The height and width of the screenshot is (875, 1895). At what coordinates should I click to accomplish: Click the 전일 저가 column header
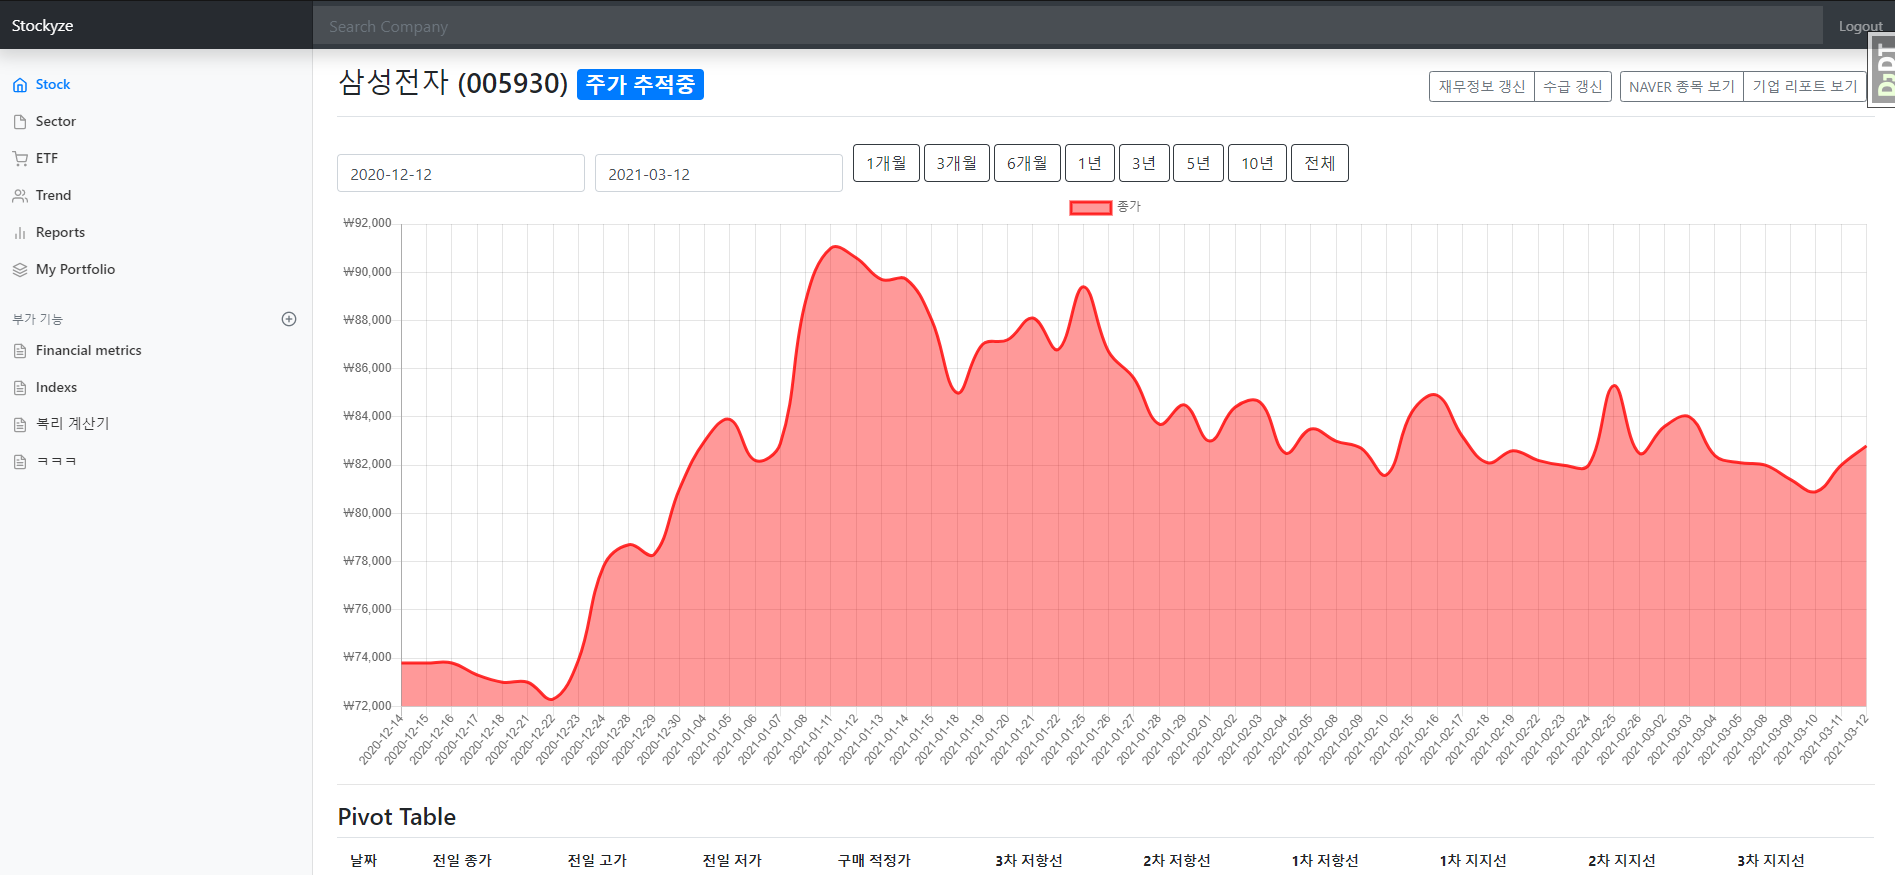point(732,860)
